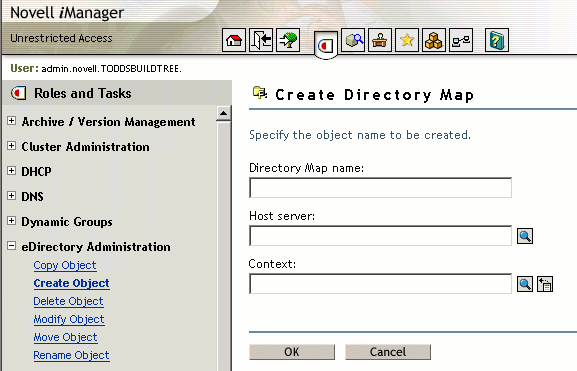Expand Dynamic Groups category

(11, 220)
